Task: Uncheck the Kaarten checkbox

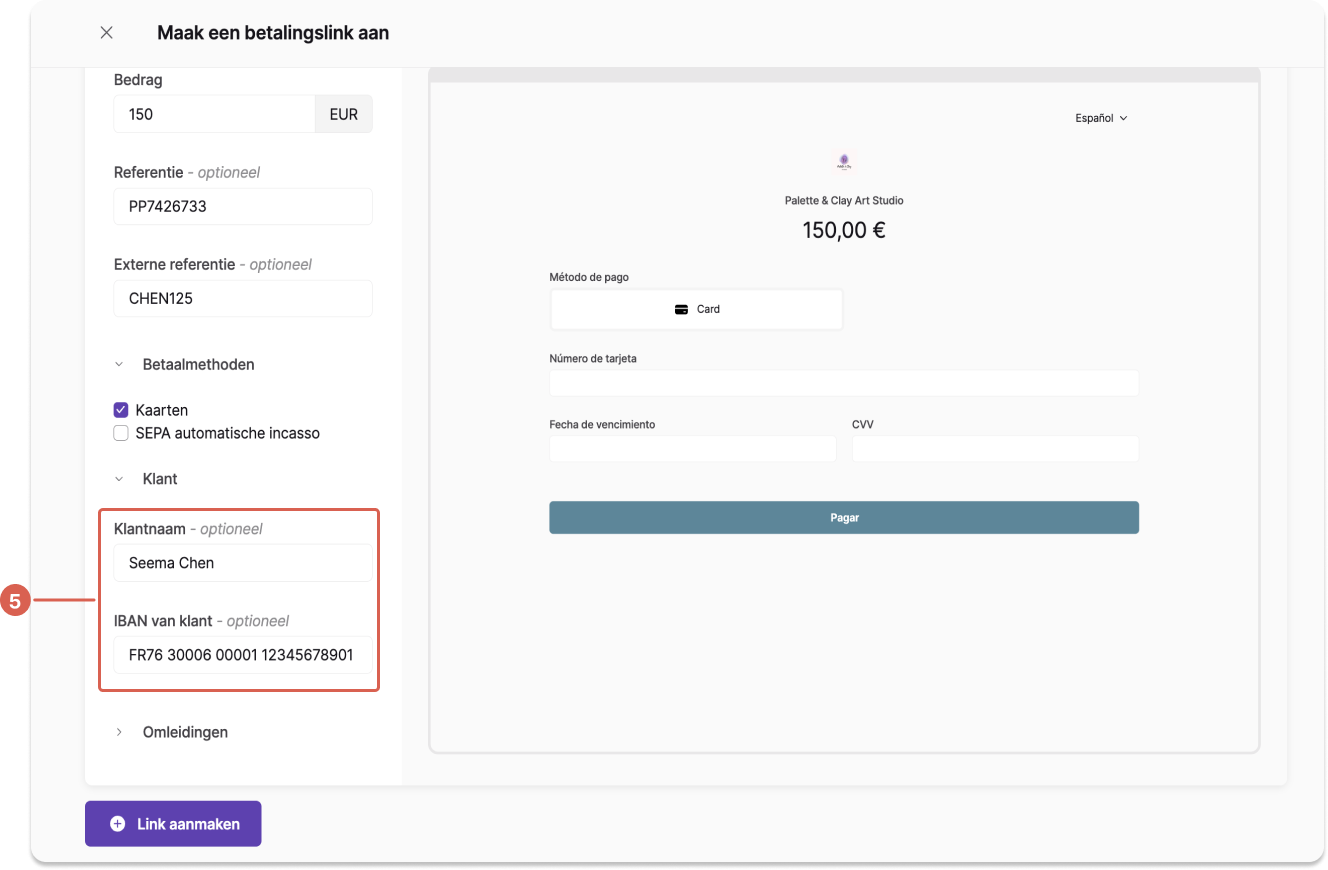Action: pyautogui.click(x=121, y=410)
